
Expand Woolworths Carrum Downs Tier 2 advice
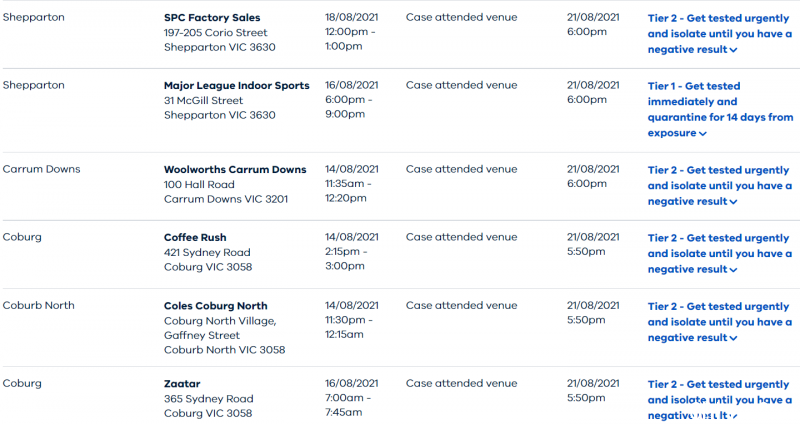[x=719, y=186]
